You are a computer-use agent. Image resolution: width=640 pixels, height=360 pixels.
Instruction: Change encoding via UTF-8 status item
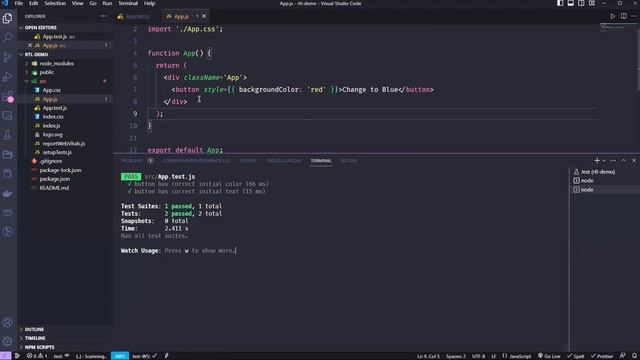pos(478,356)
